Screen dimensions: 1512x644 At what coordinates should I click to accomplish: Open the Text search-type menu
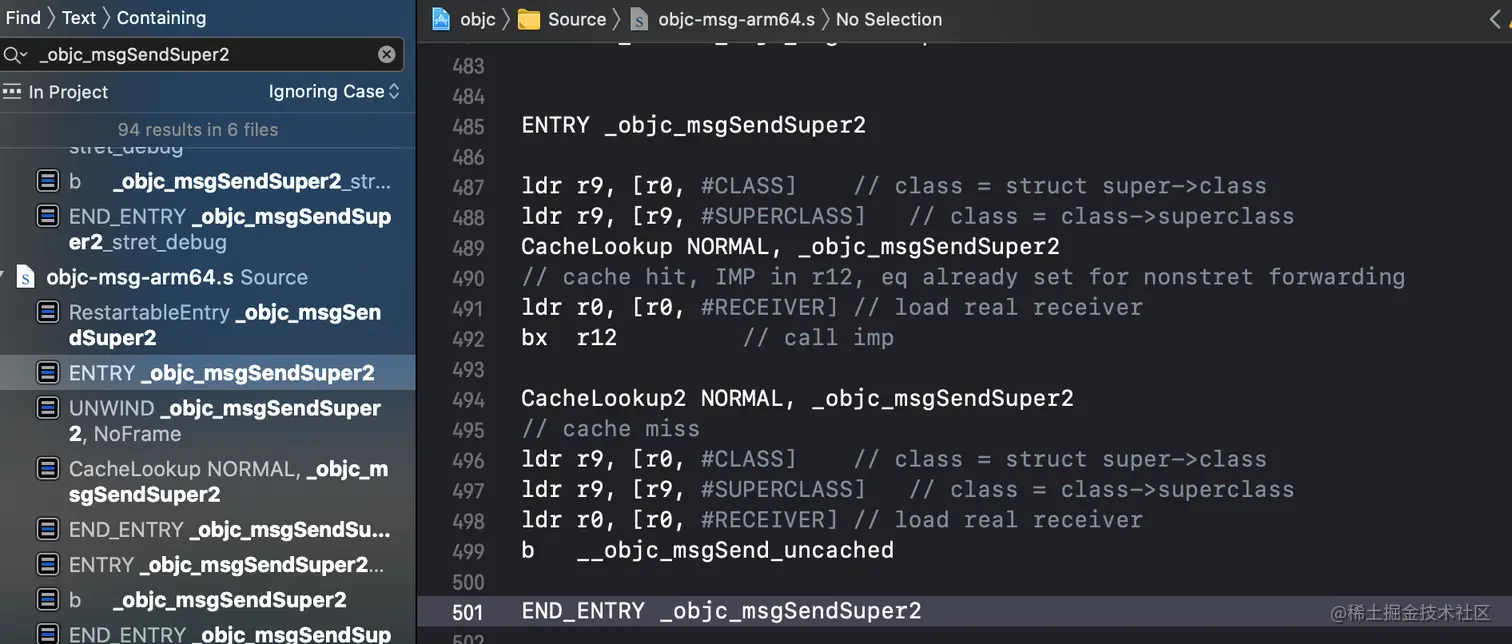point(79,18)
